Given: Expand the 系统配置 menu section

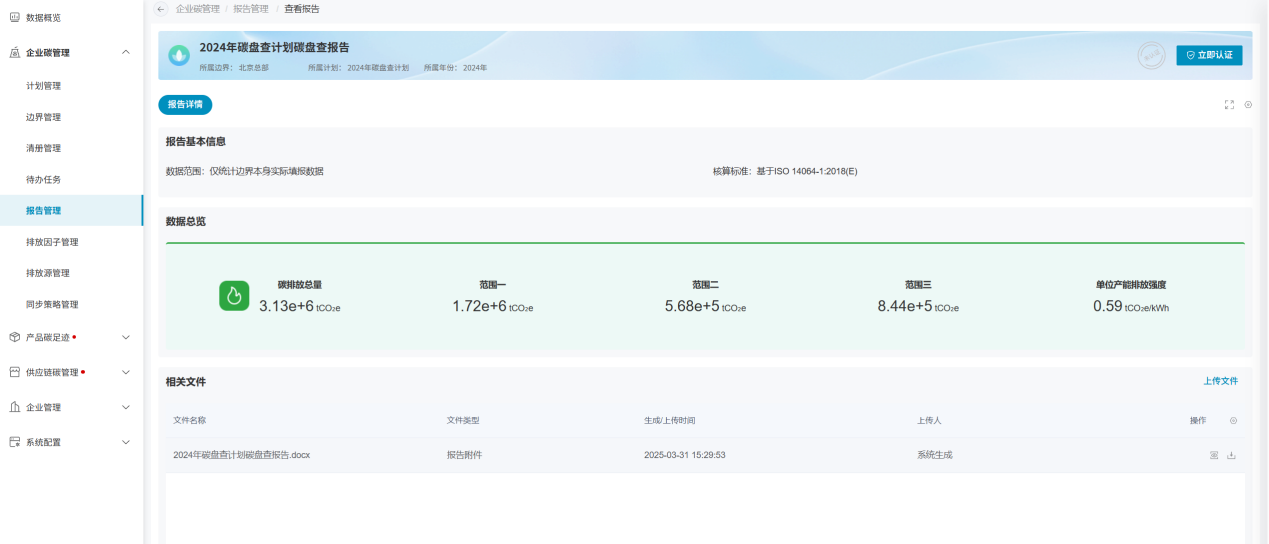Looking at the screenshot, I should click(125, 442).
